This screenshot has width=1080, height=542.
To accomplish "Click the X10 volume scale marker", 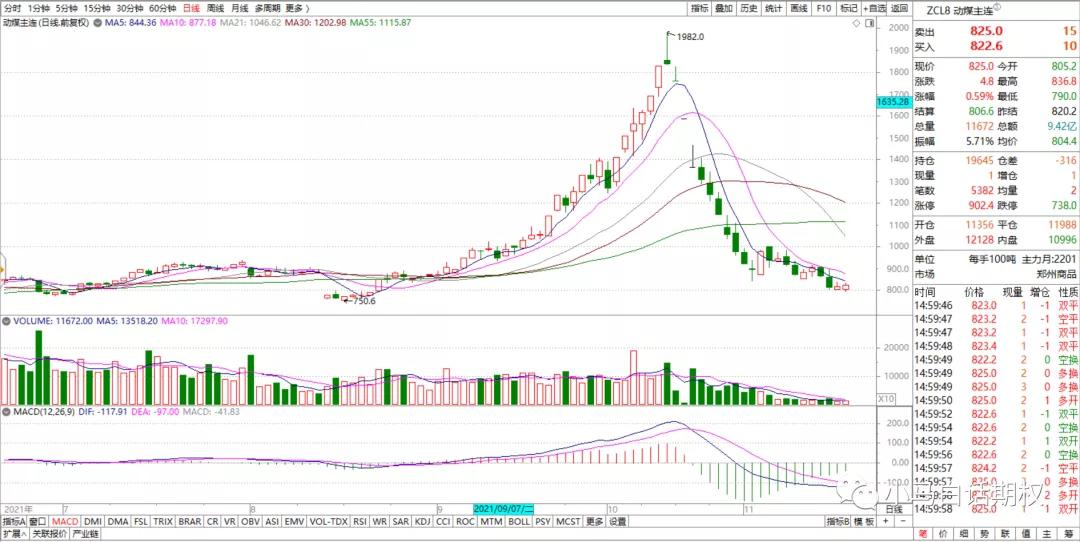I will pyautogui.click(x=886, y=399).
